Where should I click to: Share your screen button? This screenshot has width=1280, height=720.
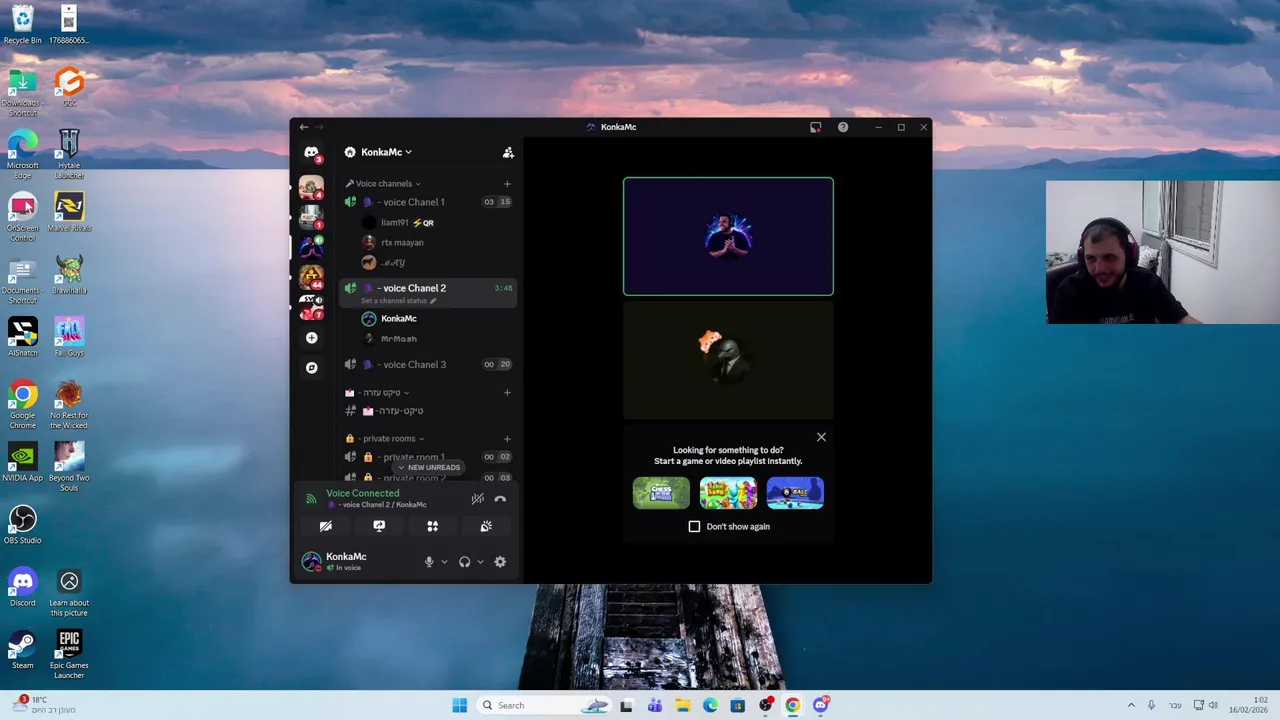(x=379, y=526)
